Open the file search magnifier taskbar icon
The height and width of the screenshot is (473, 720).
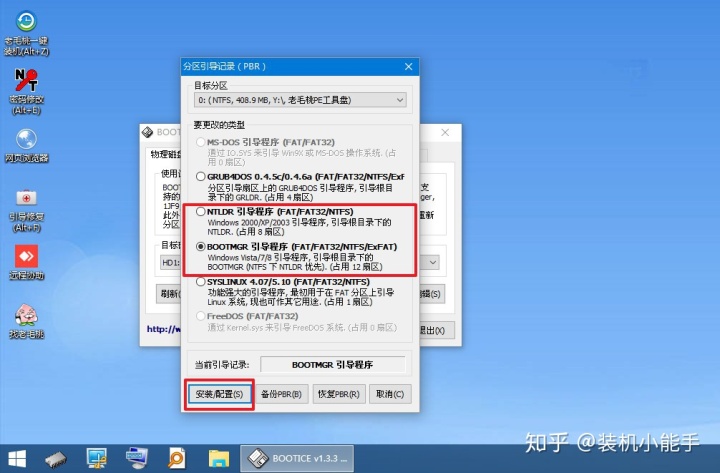click(176, 458)
